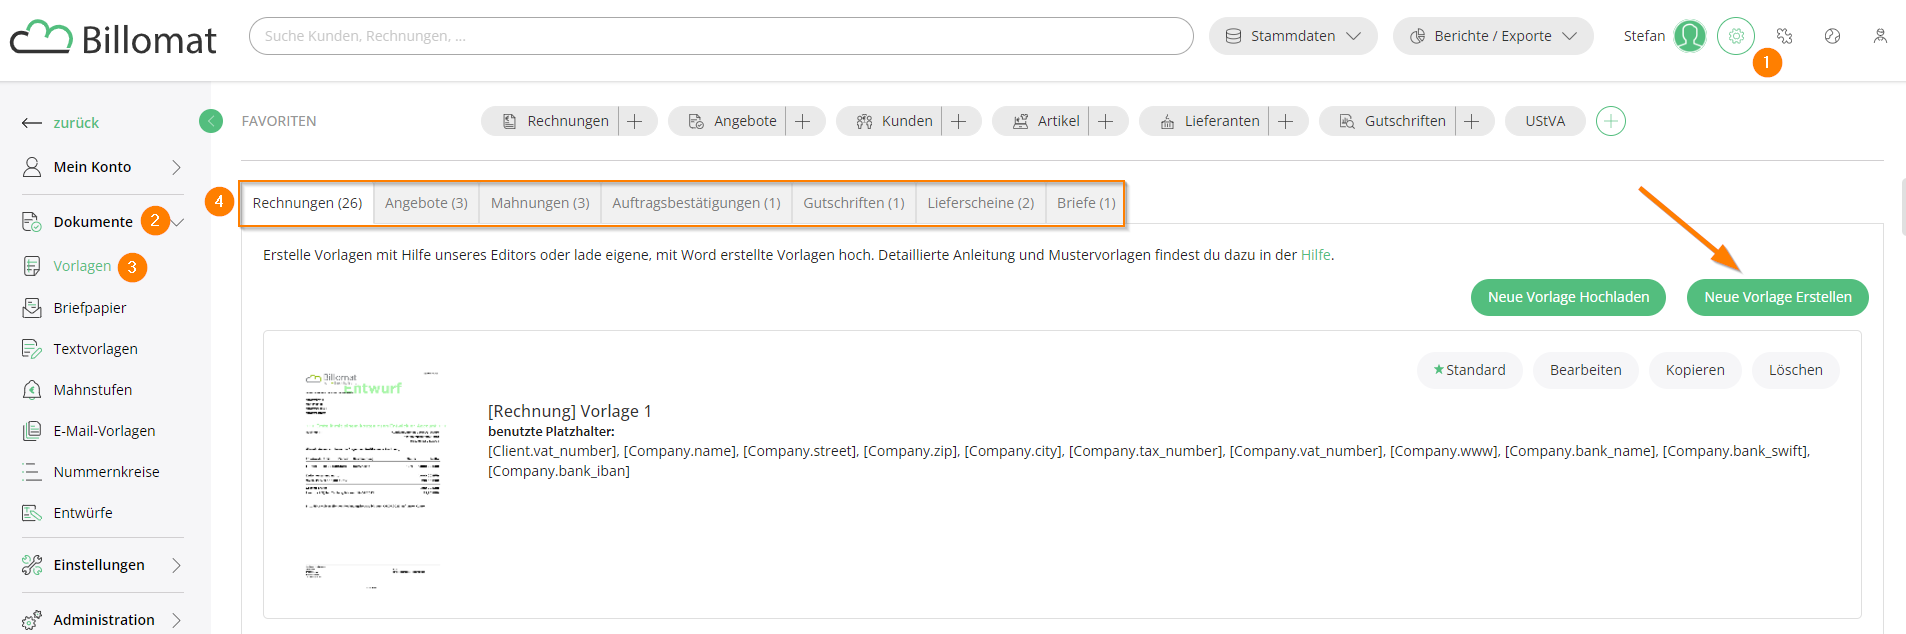Click Bearbeiten for Vorlage 1
Viewport: 1906px width, 634px height.
1586,370
